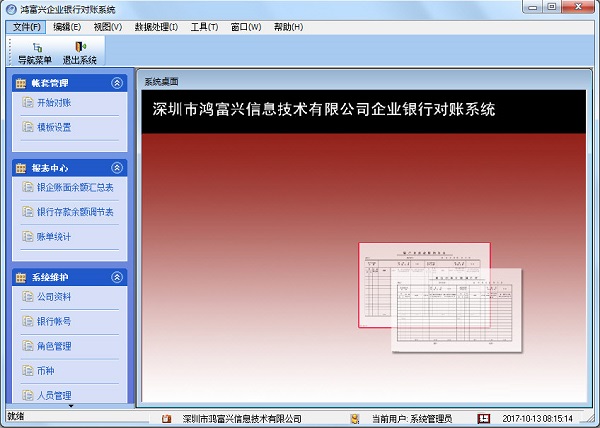The image size is (600, 428).
Task: Click the icon beside 银行帐号
Action: coord(28,321)
